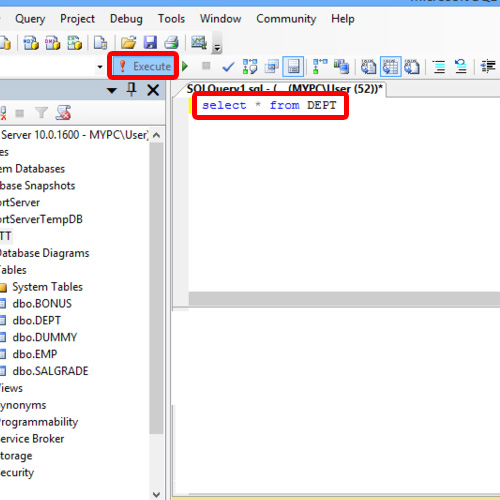Select the SQLQuery1.sql tab
This screenshot has height=500, width=500.
pos(284,89)
